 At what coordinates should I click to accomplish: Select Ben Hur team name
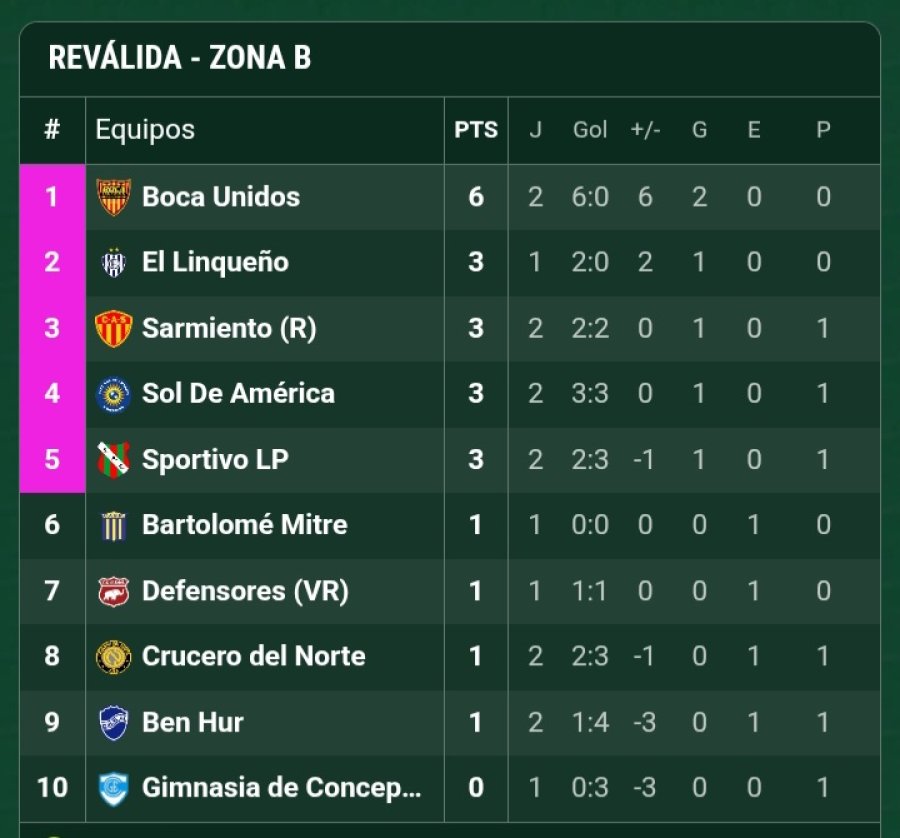point(193,722)
